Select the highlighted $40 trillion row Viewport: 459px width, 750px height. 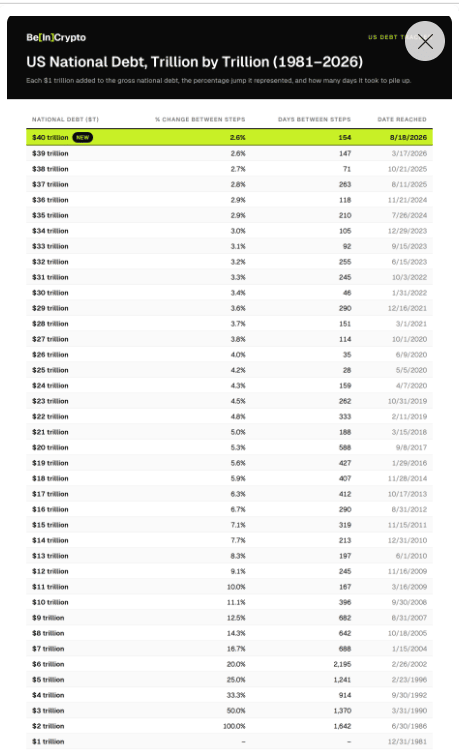[x=229, y=137]
